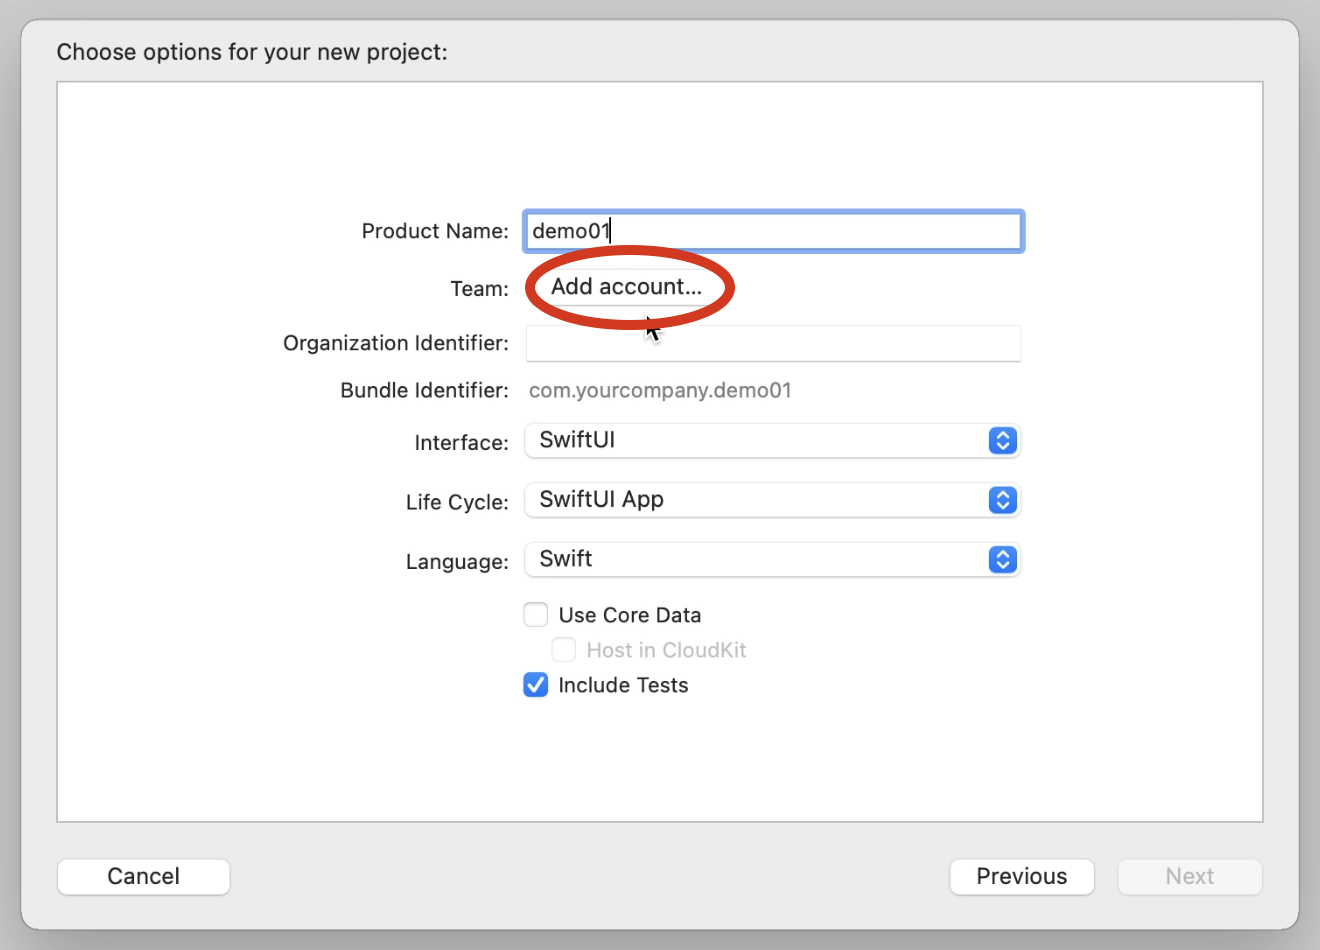Toggle the Host in CloudKit checkbox
This screenshot has width=1320, height=950.
pos(564,650)
